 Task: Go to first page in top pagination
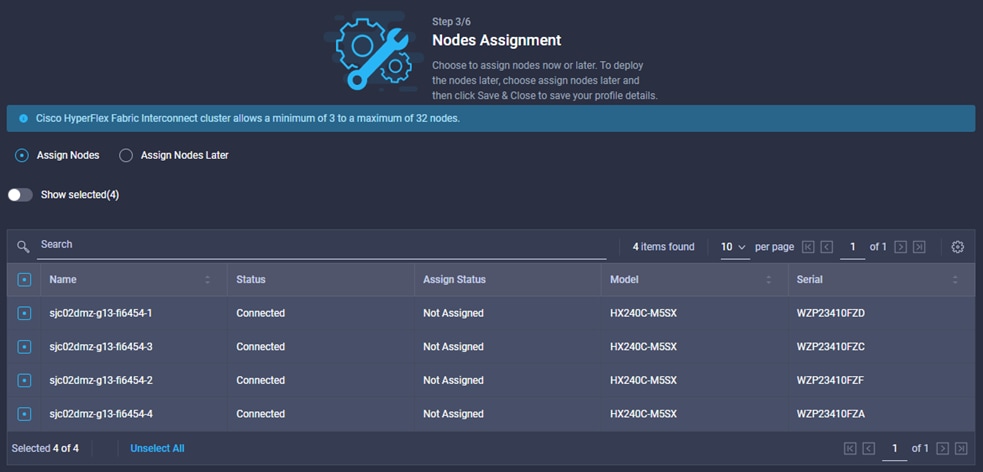coord(808,247)
